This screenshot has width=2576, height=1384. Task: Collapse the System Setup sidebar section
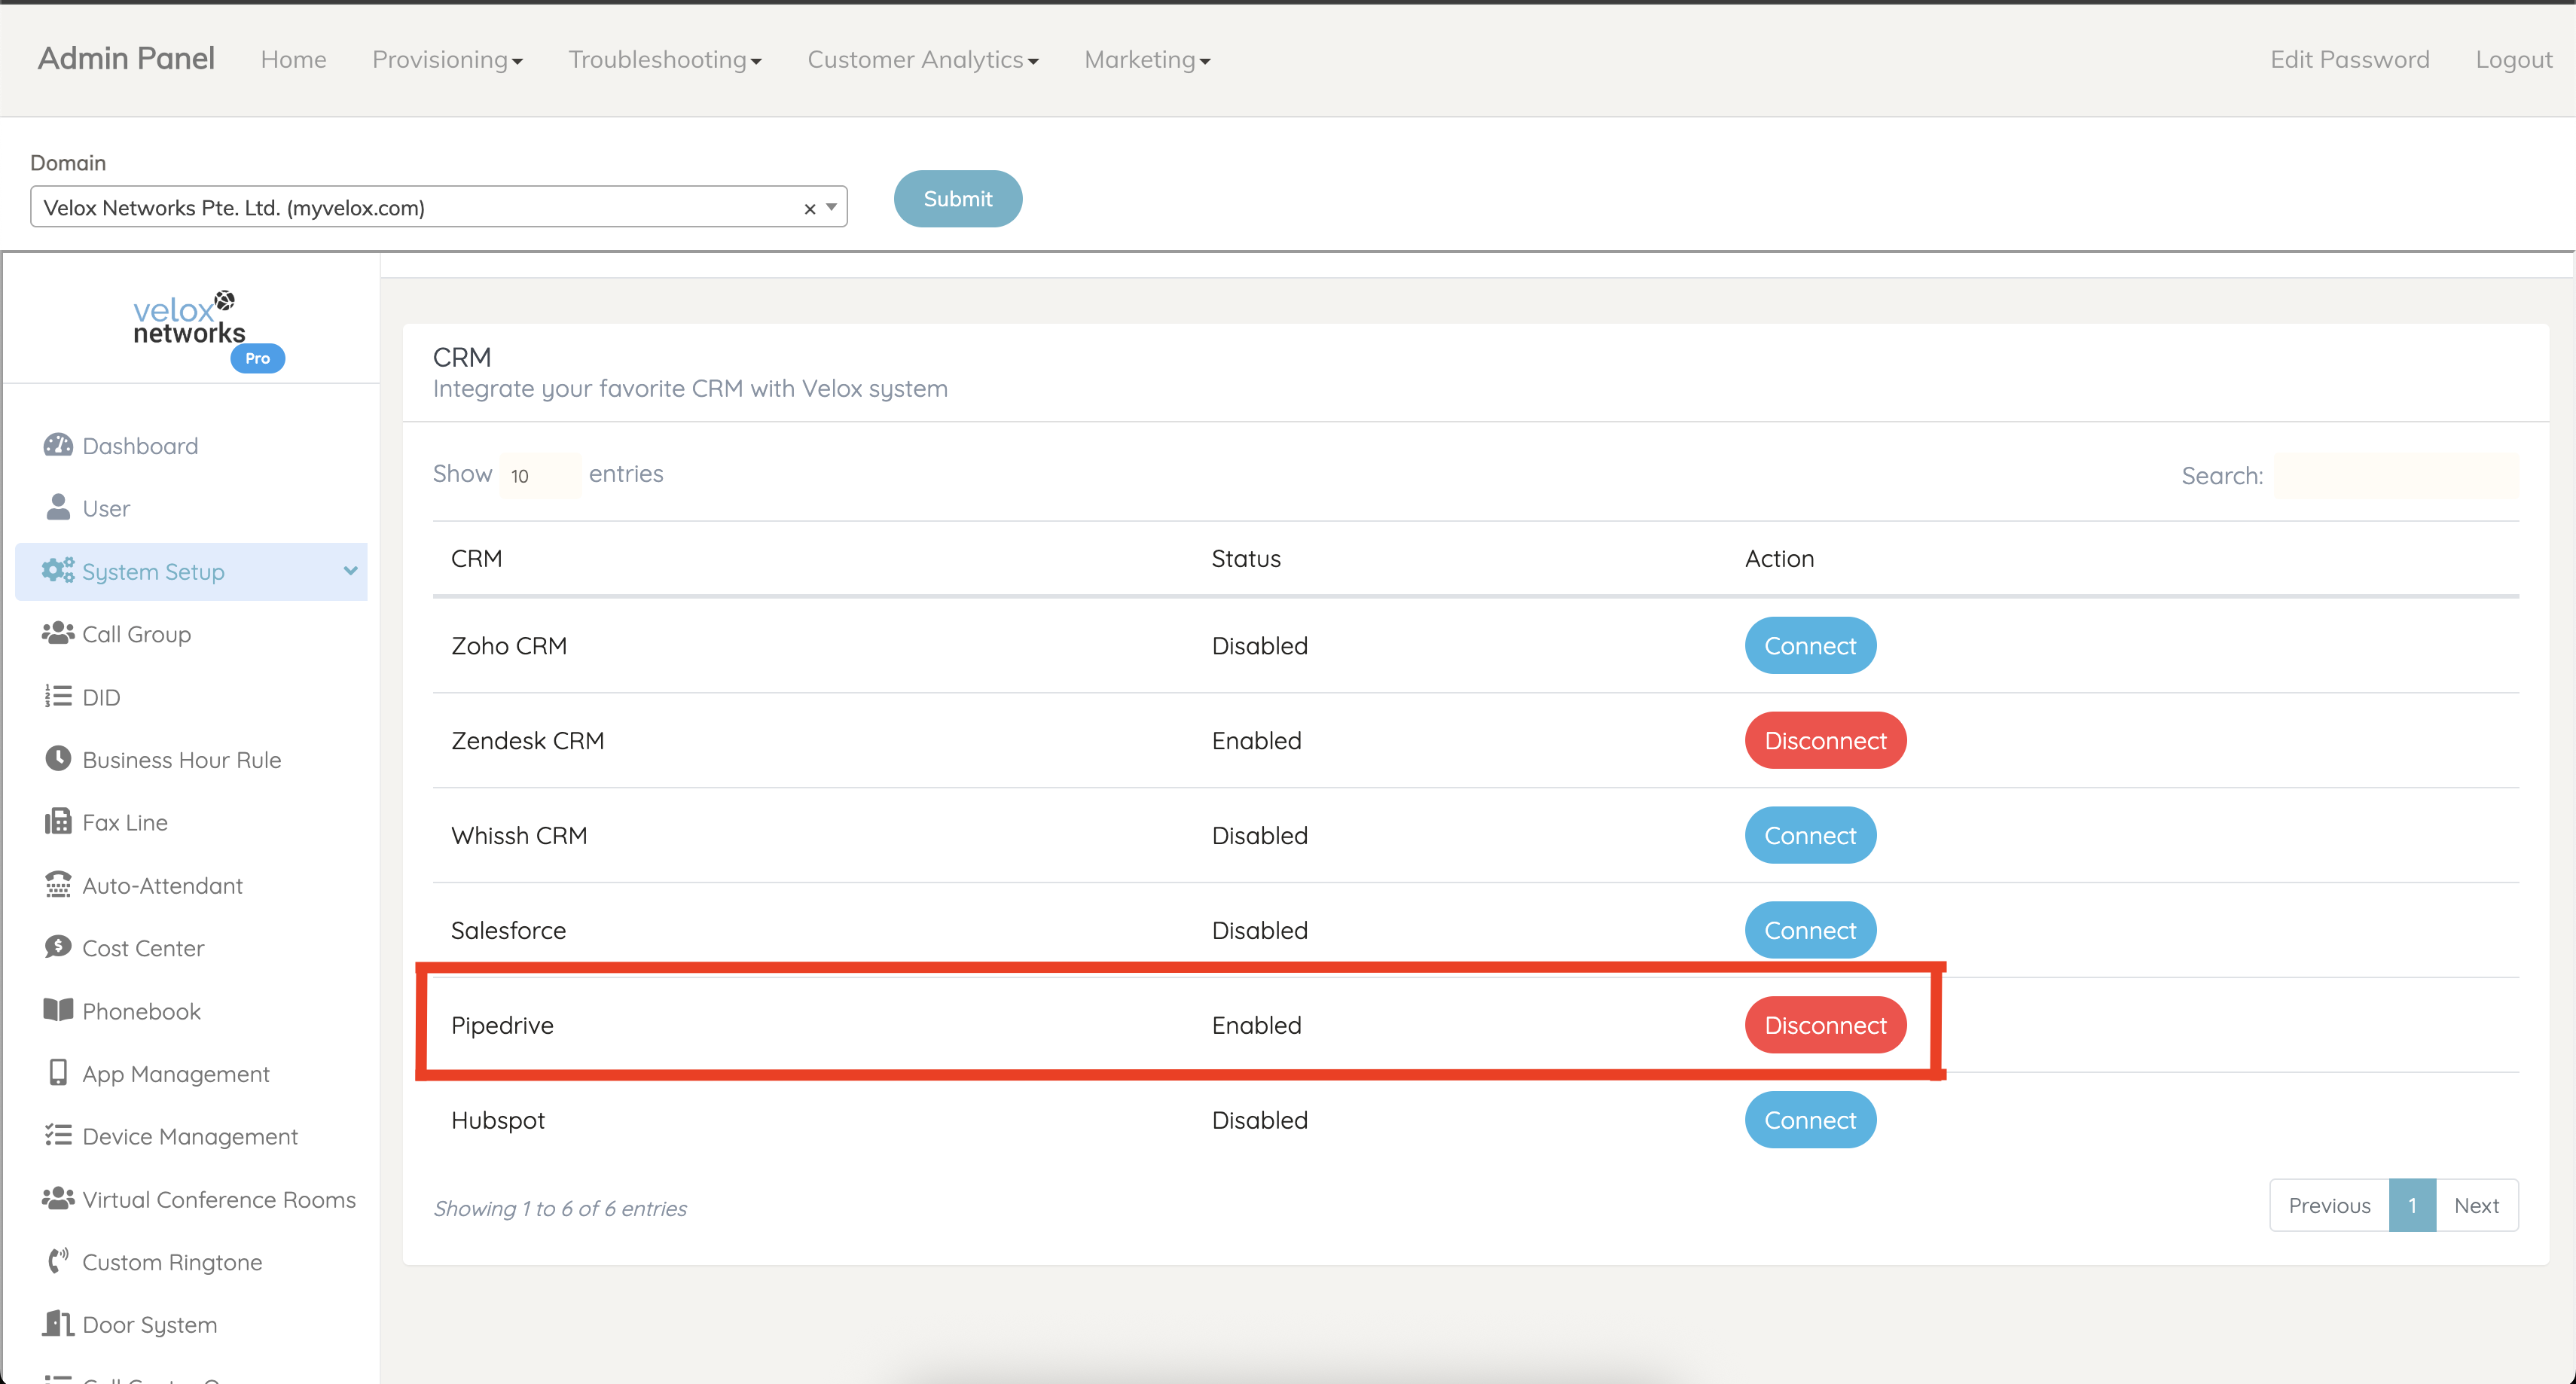(350, 571)
